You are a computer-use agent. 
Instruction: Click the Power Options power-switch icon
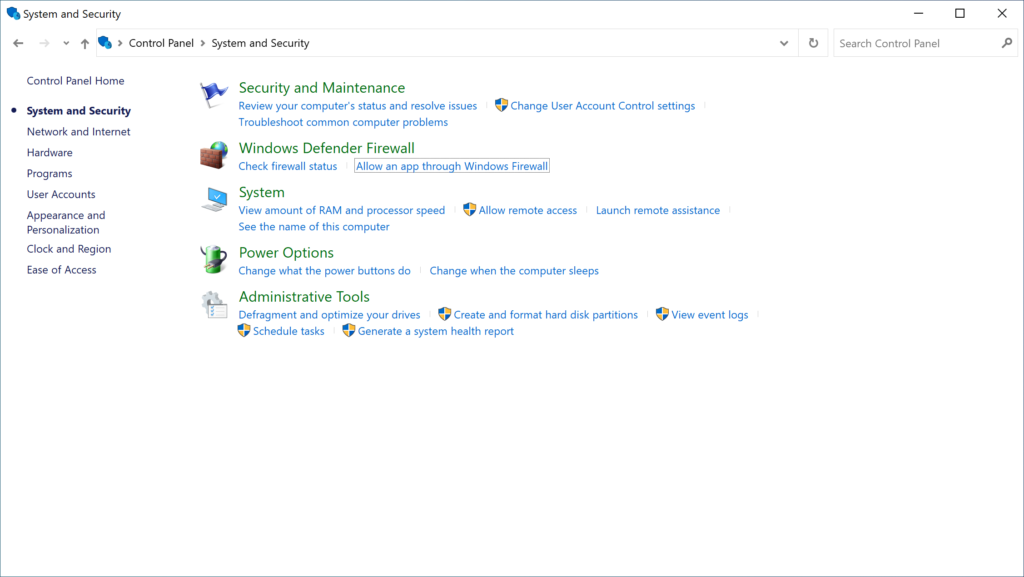tap(213, 261)
